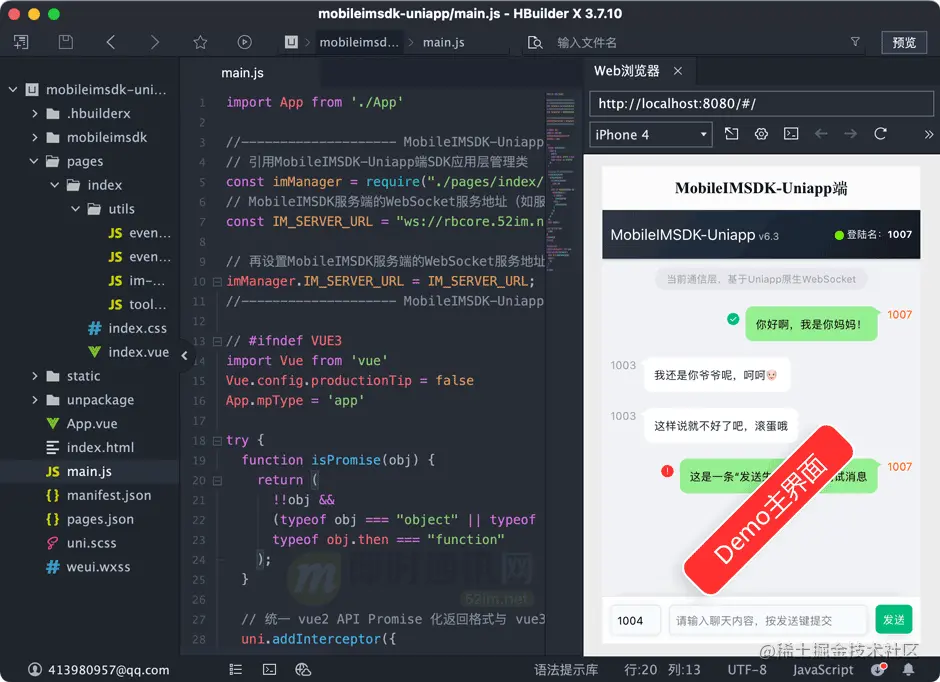Click the file search icon beside filename input
This screenshot has height=682, width=940.
pyautogui.click(x=535, y=43)
